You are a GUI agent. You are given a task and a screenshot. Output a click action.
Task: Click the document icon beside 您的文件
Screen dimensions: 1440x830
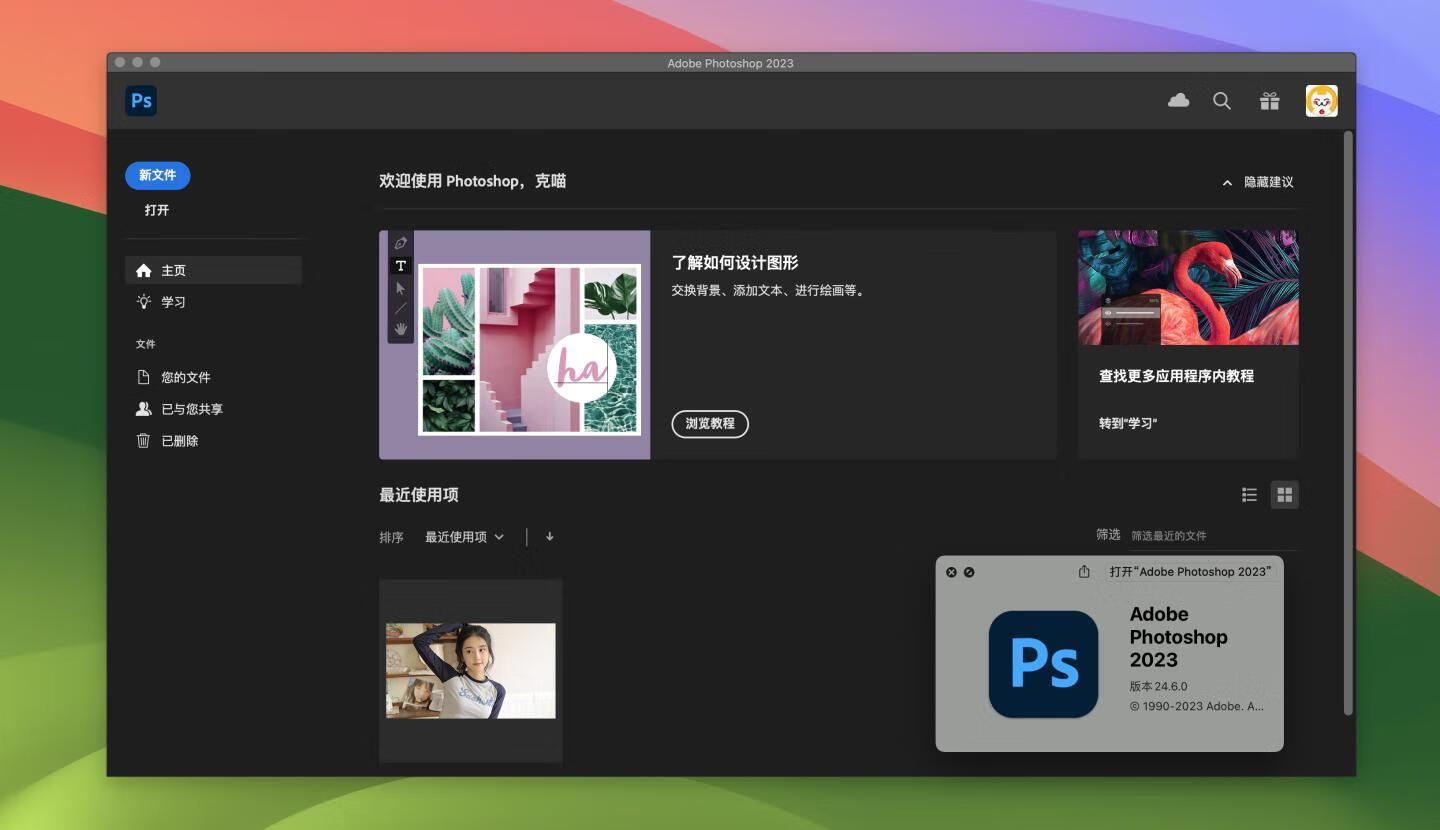[x=143, y=377]
